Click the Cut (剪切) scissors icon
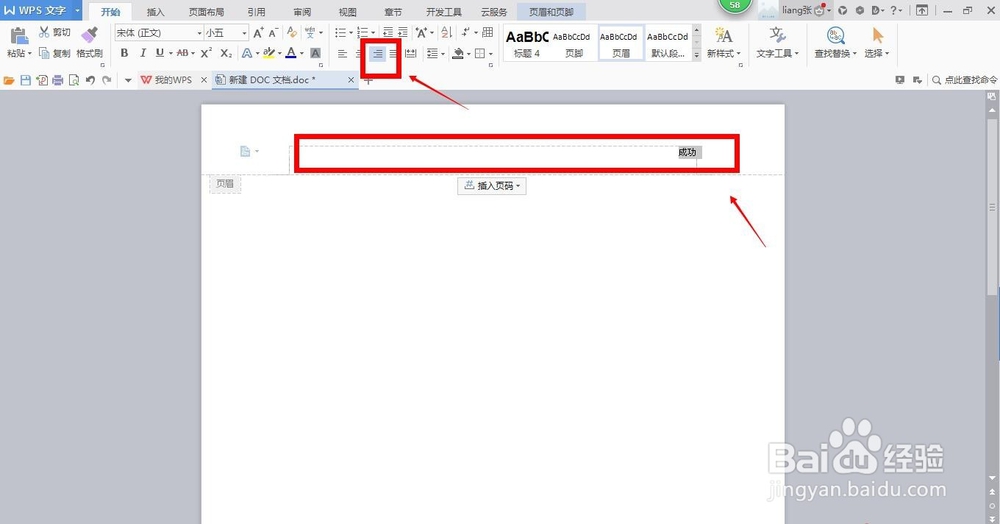Screen dimensions: 1000x524 (x=44, y=32)
